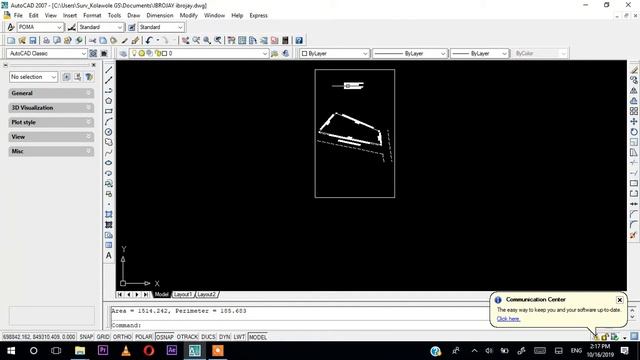Toggle OTRACK in status bar
Image resolution: width=640 pixels, height=360 pixels.
pos(187,337)
